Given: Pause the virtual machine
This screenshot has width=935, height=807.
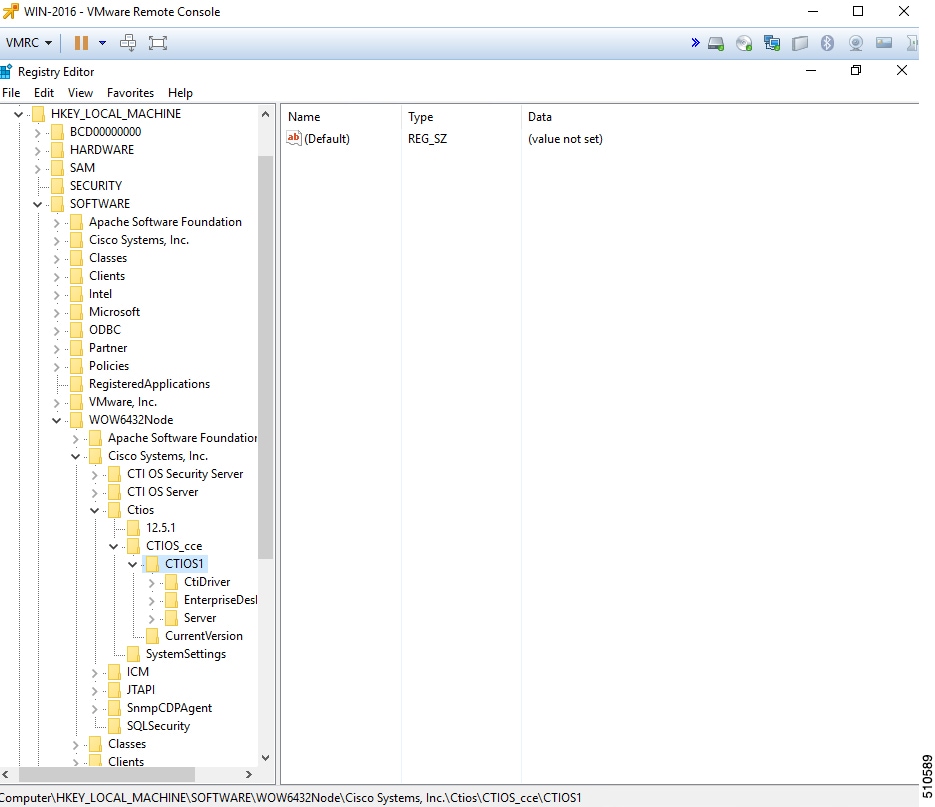Looking at the screenshot, I should (82, 43).
